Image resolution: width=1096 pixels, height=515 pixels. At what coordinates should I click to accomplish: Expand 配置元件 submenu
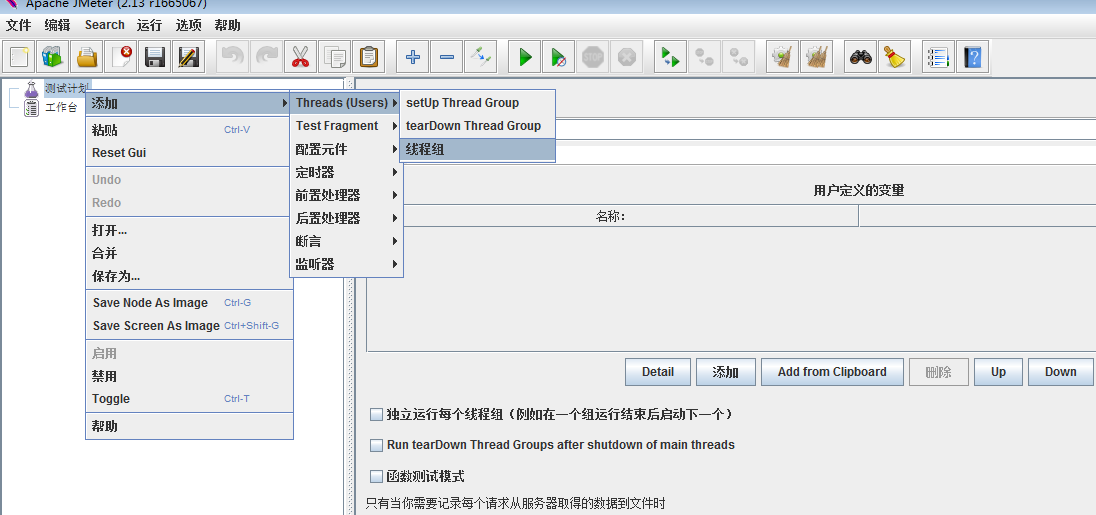[x=346, y=150]
